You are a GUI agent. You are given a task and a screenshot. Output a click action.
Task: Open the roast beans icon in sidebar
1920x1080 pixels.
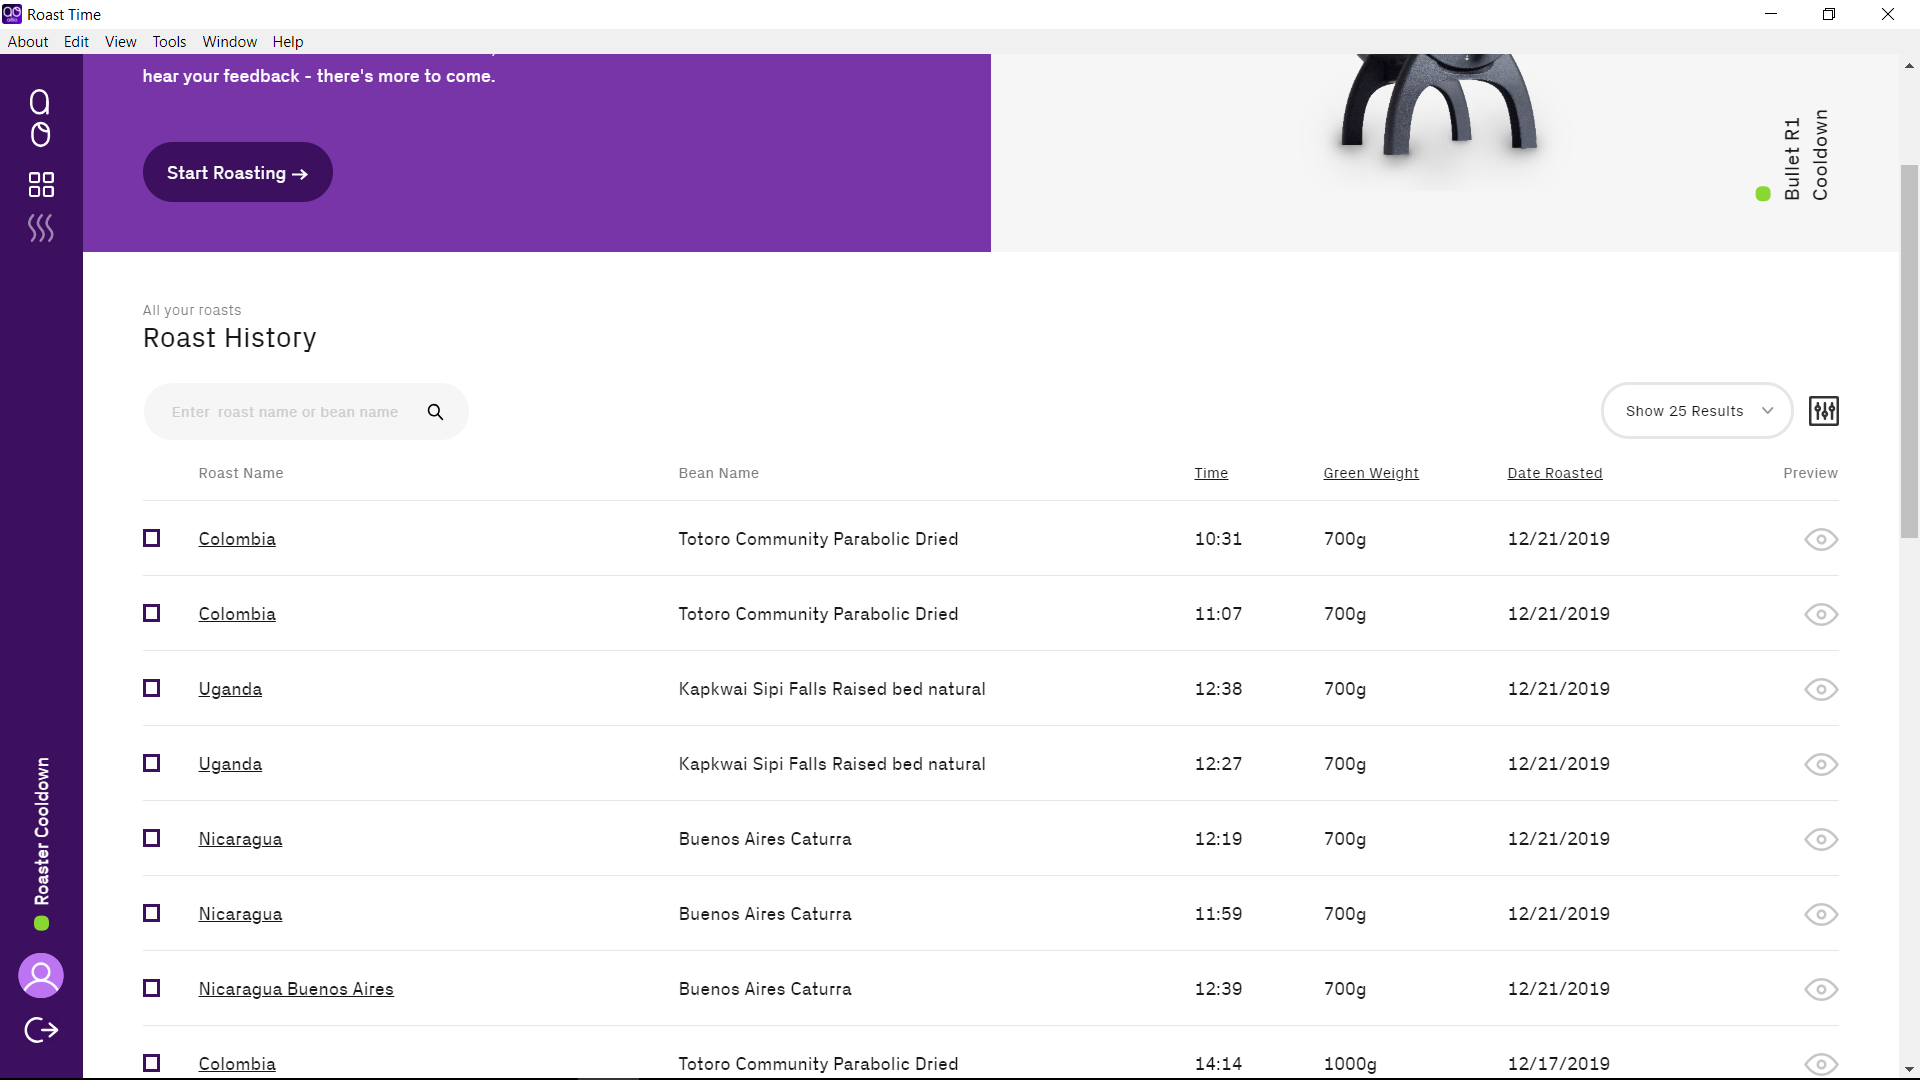pos(40,118)
